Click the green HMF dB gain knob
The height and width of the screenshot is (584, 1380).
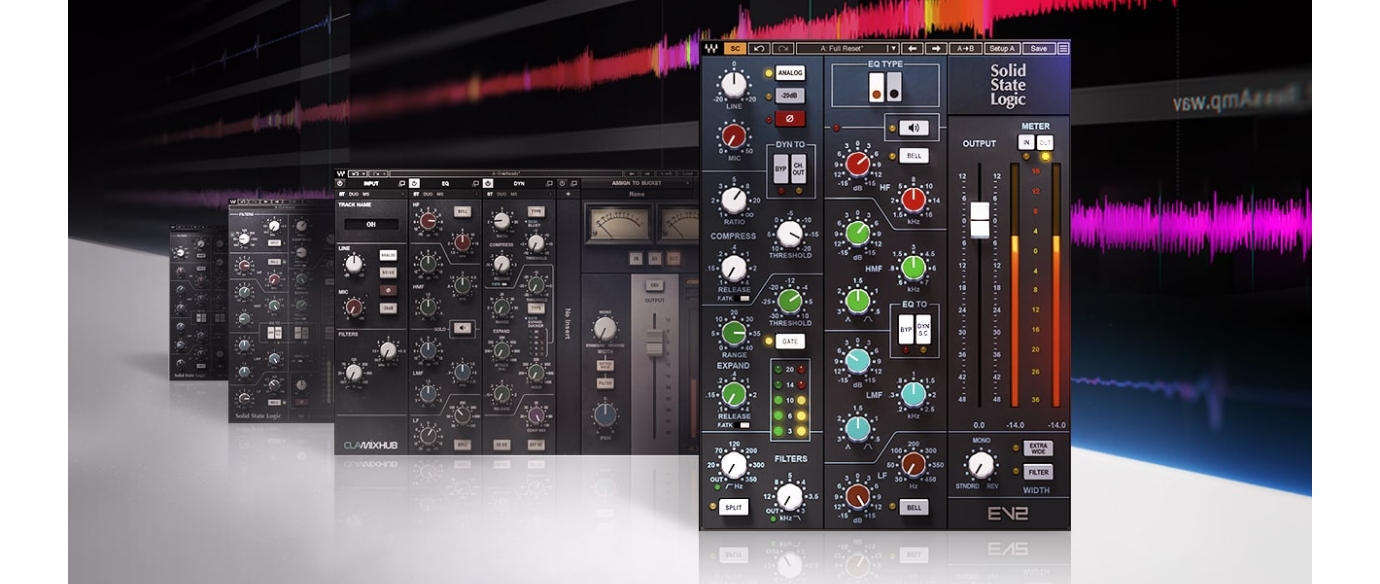point(858,233)
